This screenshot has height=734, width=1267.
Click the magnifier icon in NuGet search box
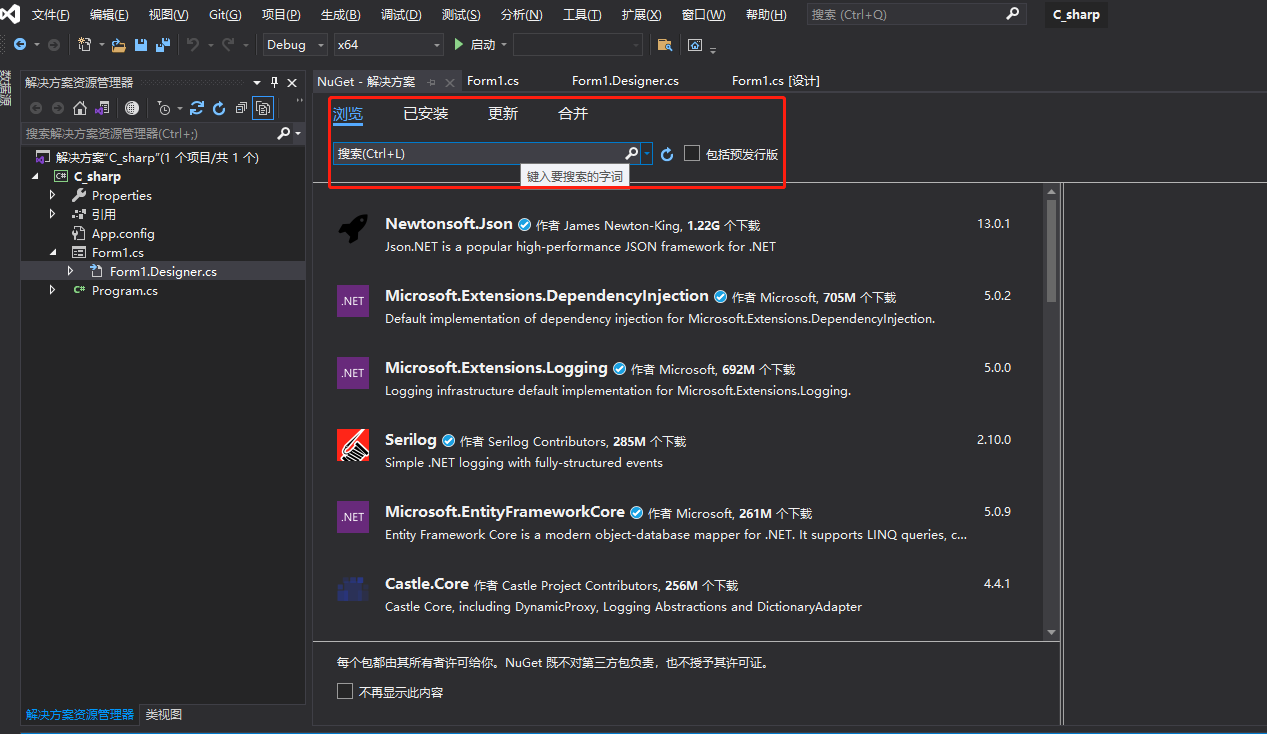[631, 154]
